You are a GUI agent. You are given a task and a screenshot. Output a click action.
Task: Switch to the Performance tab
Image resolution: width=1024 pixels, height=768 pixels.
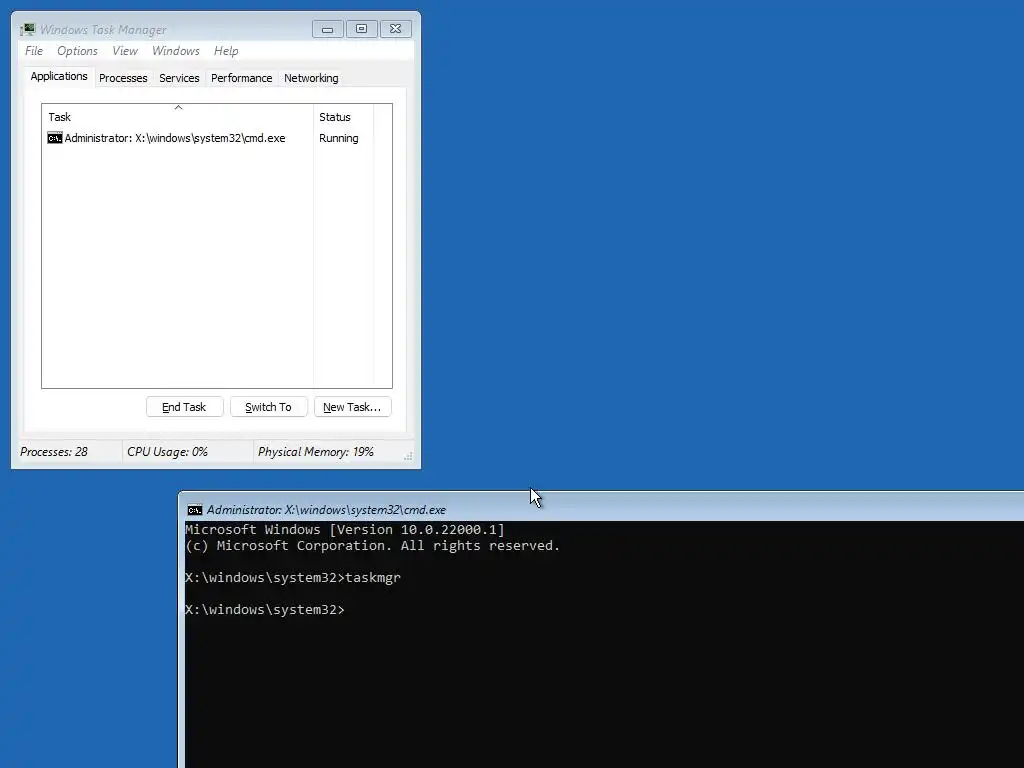point(242,78)
